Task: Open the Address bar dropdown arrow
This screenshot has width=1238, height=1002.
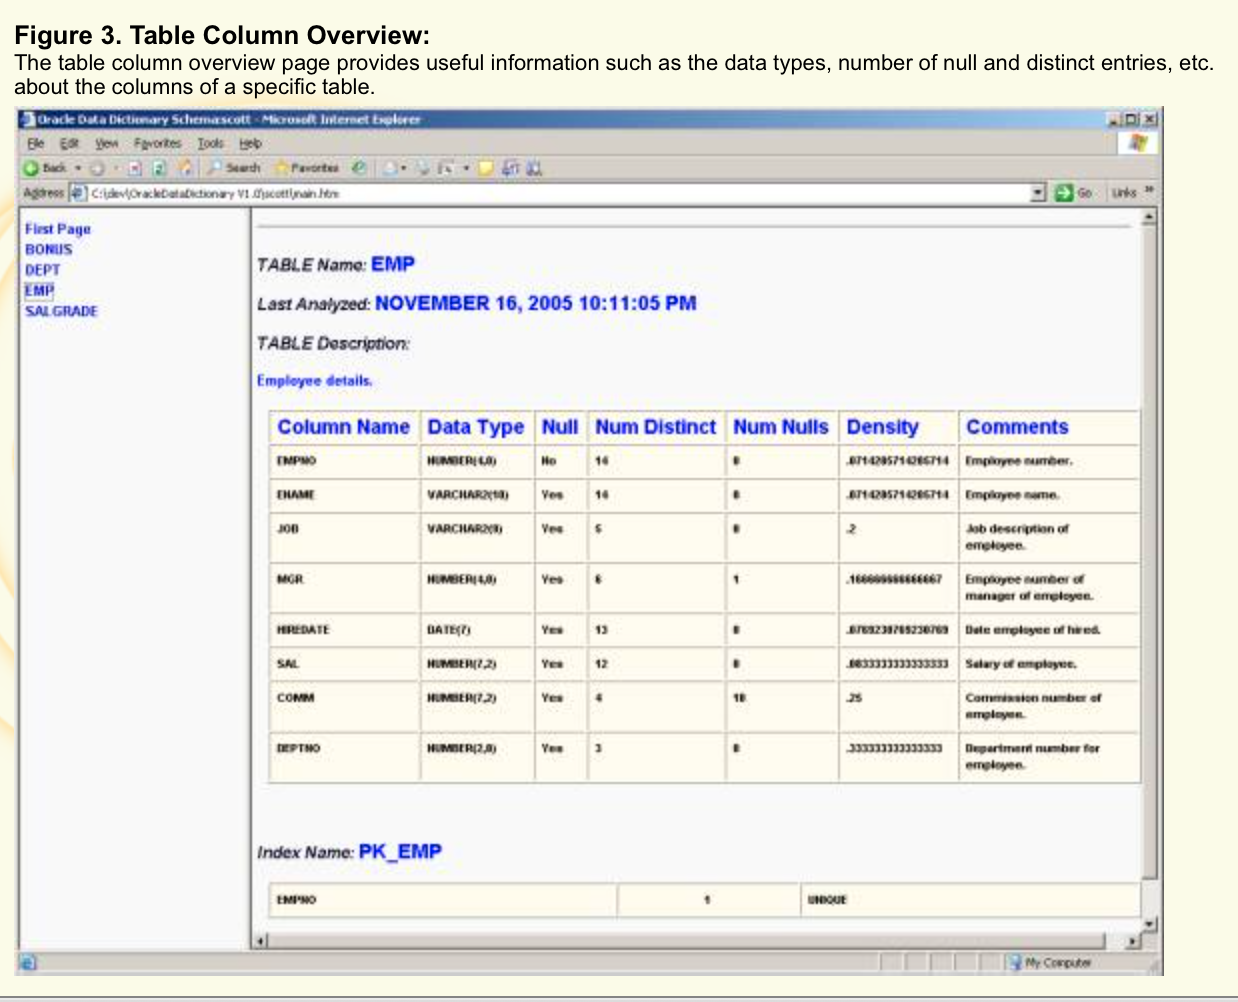Action: (x=1038, y=192)
